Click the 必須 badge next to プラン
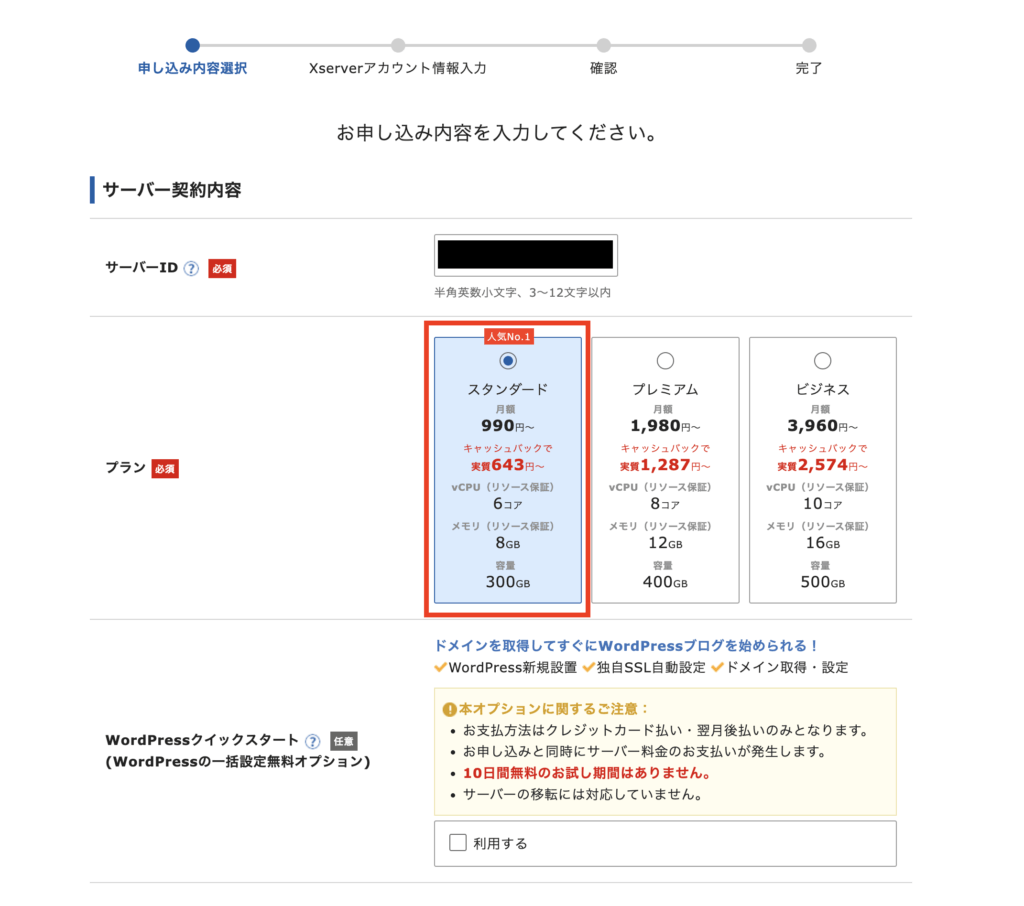1024x906 pixels. pyautogui.click(x=165, y=468)
